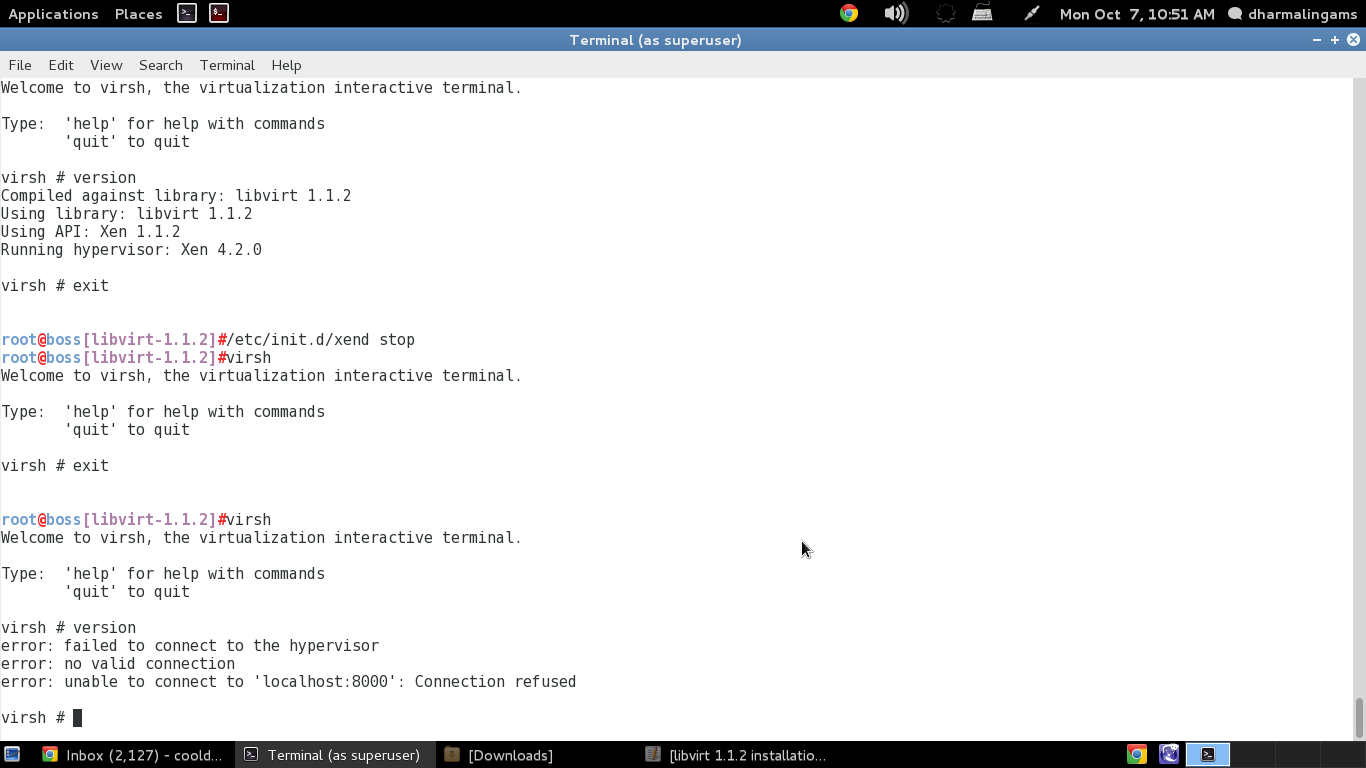Click the Chrome icon in top panel
1366x768 pixels.
click(849, 13)
